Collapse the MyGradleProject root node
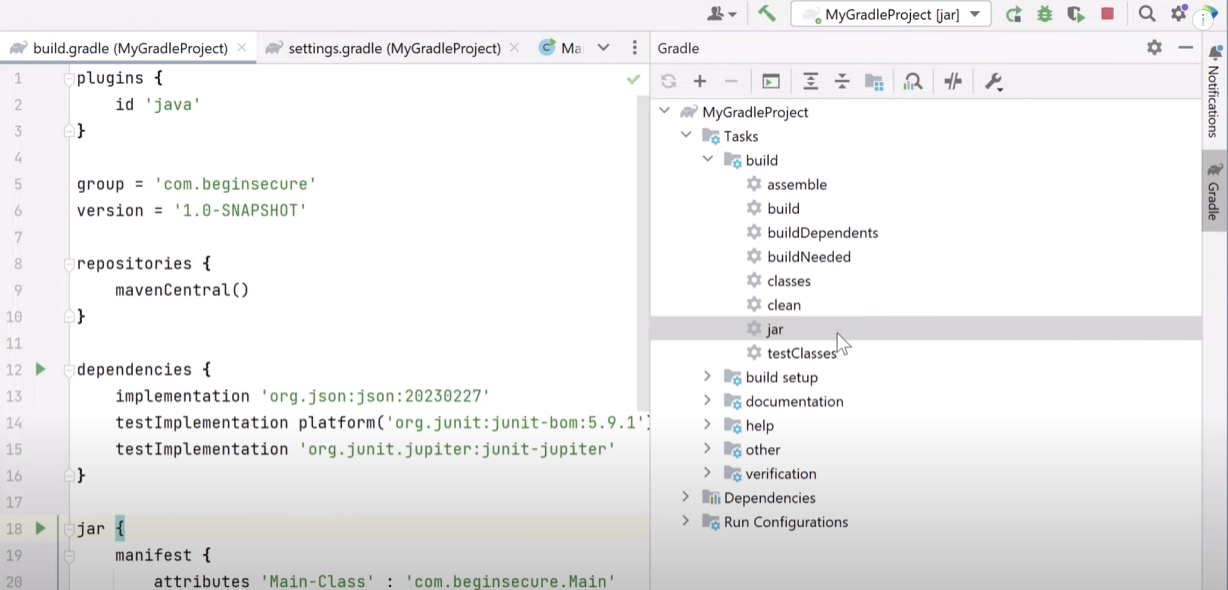 (664, 112)
